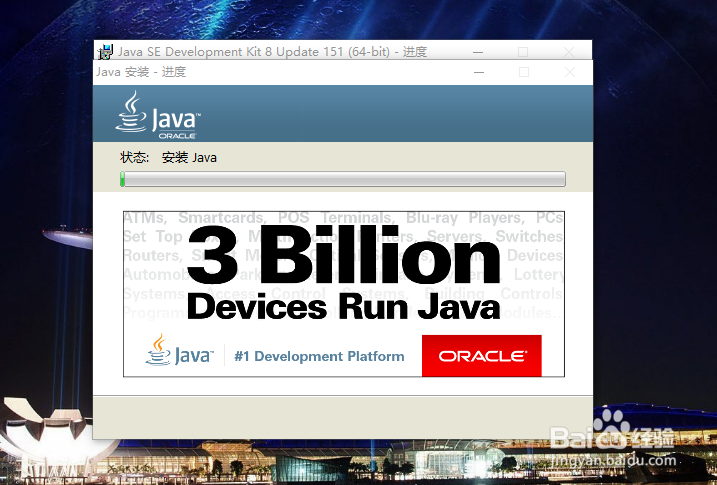Click the installation progress bar

[343, 179]
